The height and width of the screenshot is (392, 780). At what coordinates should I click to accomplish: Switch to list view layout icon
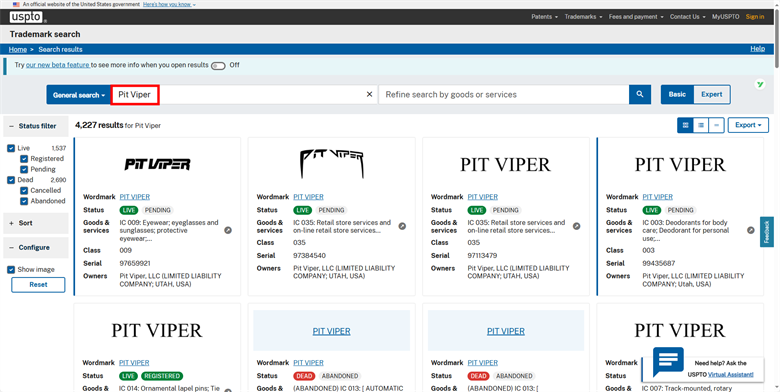[x=701, y=125]
